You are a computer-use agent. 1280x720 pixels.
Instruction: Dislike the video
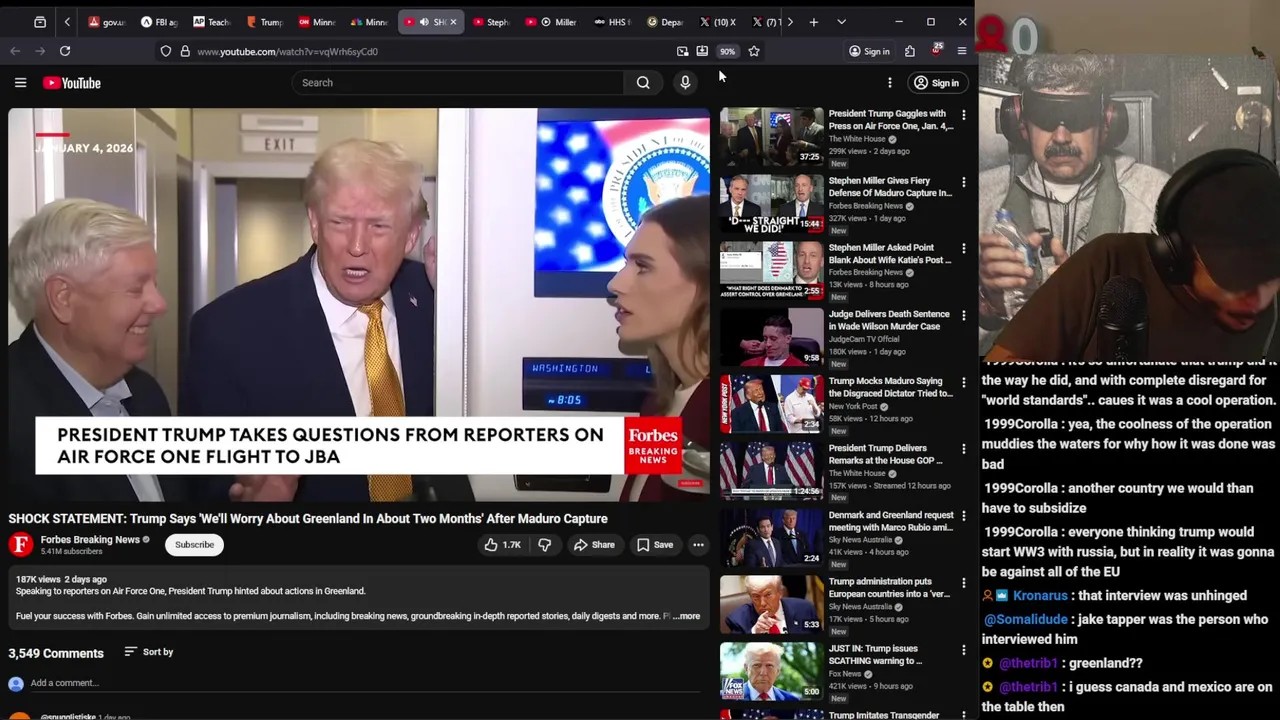pyautogui.click(x=545, y=545)
